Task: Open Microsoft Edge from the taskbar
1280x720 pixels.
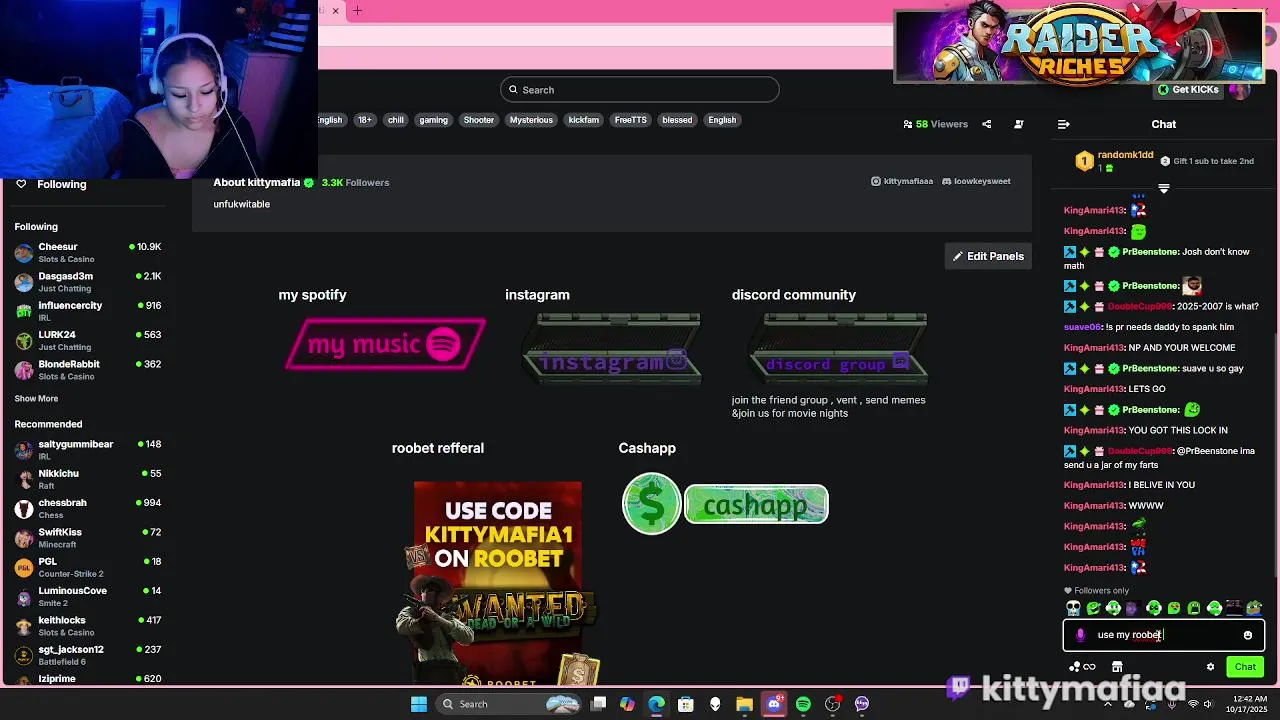Action: click(x=656, y=704)
